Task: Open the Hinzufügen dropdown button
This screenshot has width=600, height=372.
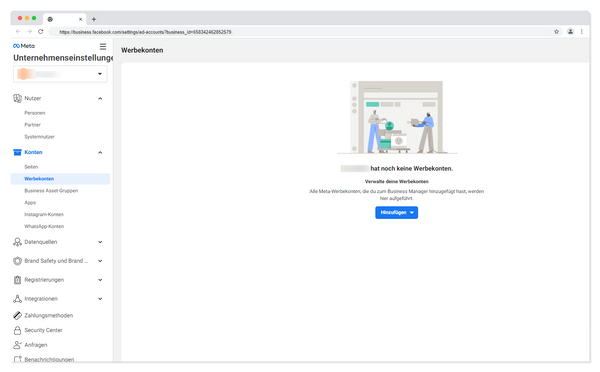Action: pos(396,212)
